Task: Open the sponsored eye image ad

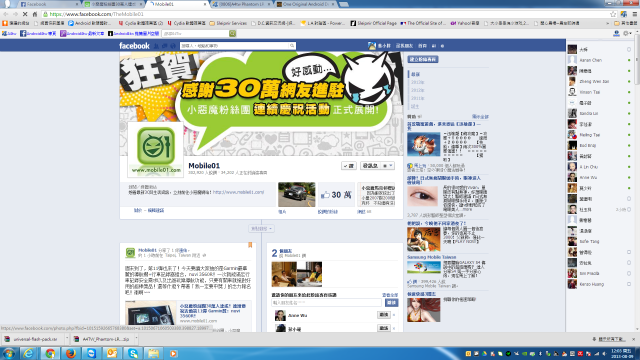Action: tap(422, 196)
